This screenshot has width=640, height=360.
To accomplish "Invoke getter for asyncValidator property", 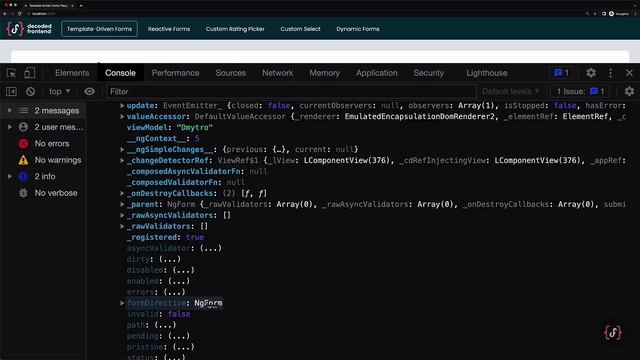I will point(211,248).
